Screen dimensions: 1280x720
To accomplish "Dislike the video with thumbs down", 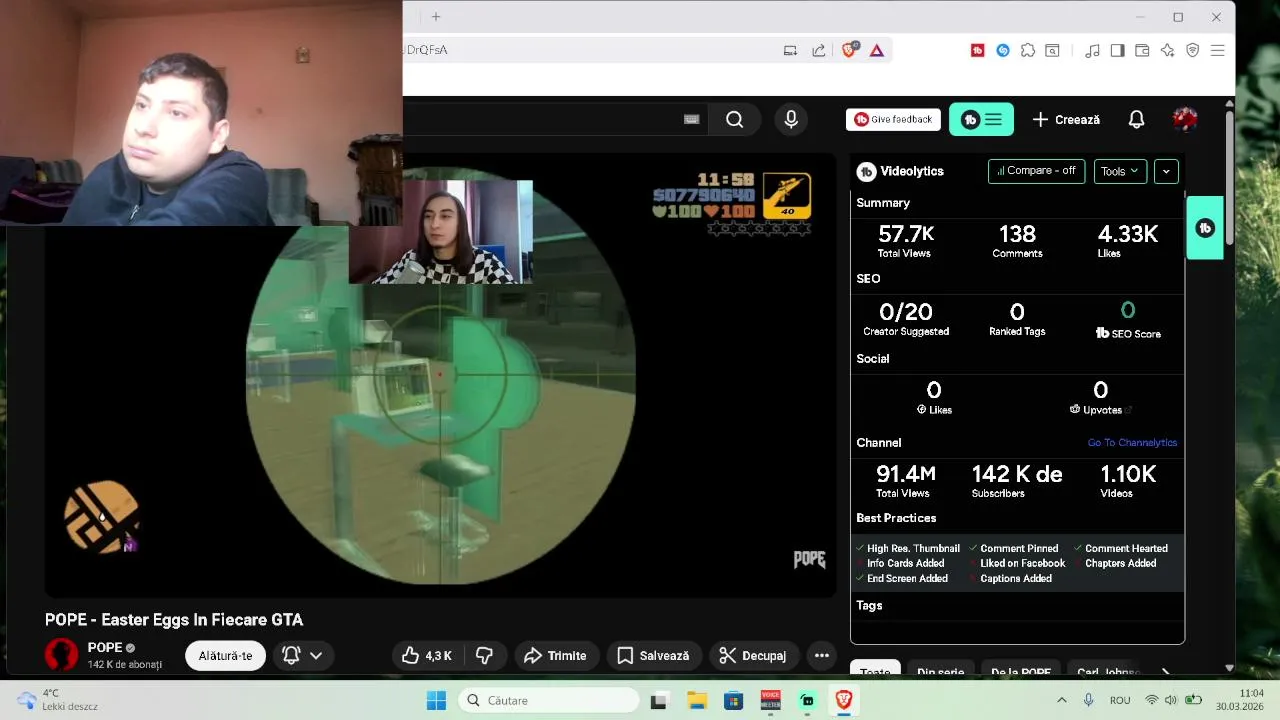I will pos(485,656).
